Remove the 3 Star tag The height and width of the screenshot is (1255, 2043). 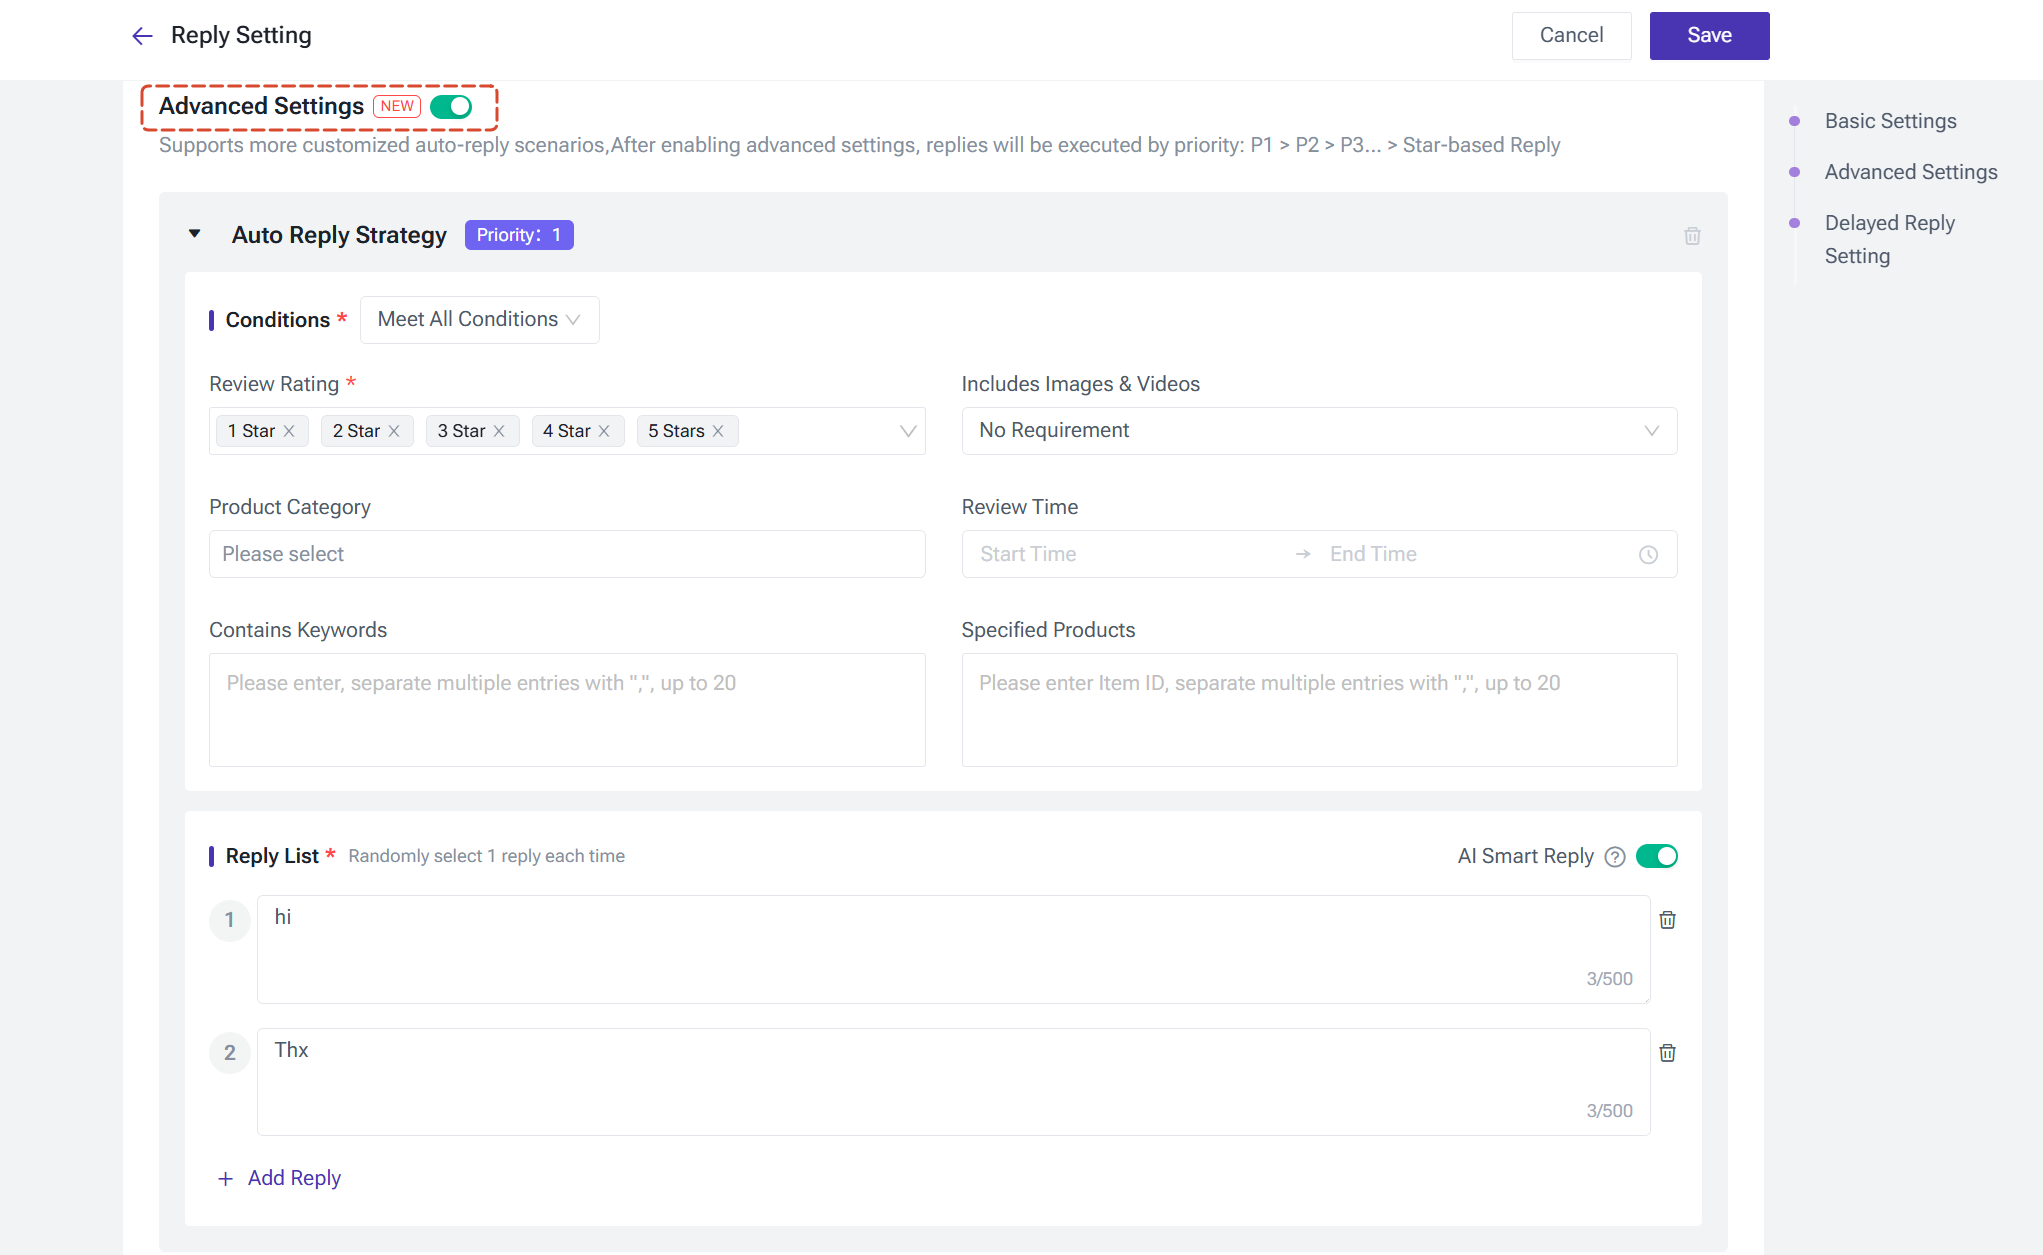pyautogui.click(x=499, y=431)
